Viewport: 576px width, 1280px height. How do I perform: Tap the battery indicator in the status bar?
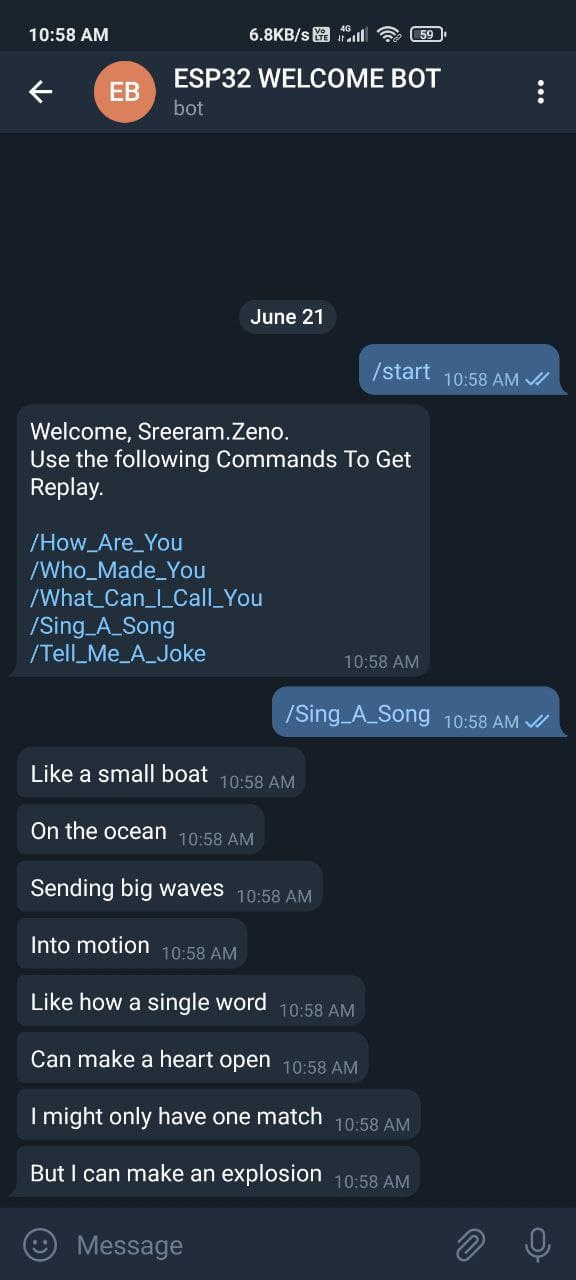click(x=426, y=33)
